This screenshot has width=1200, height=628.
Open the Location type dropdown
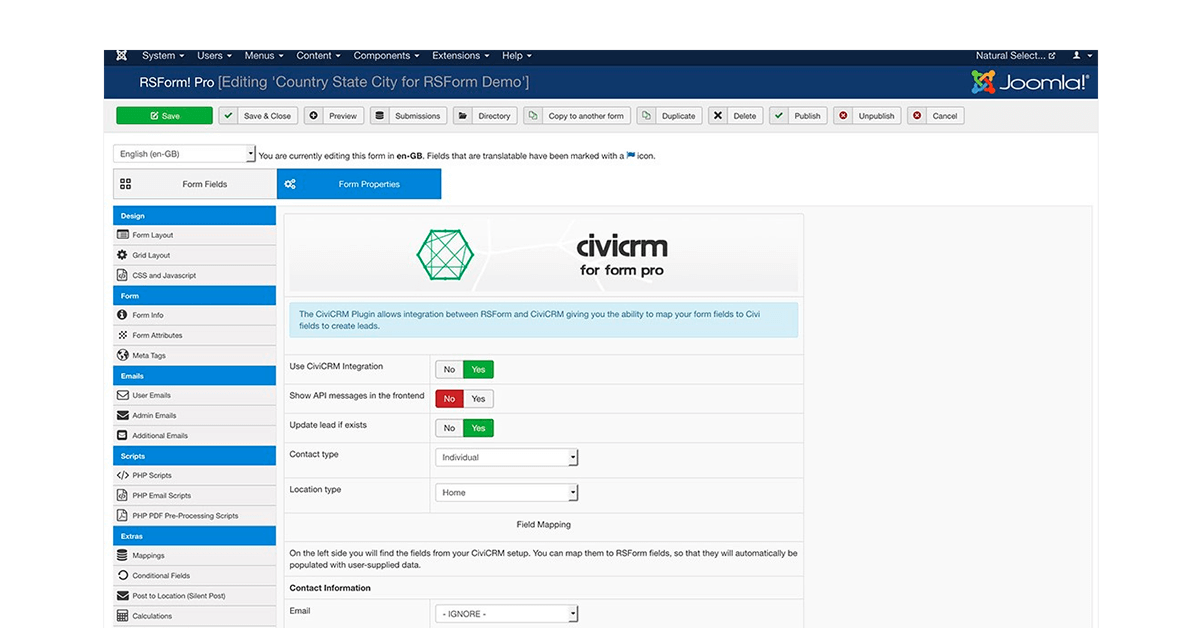pyautogui.click(x=507, y=492)
